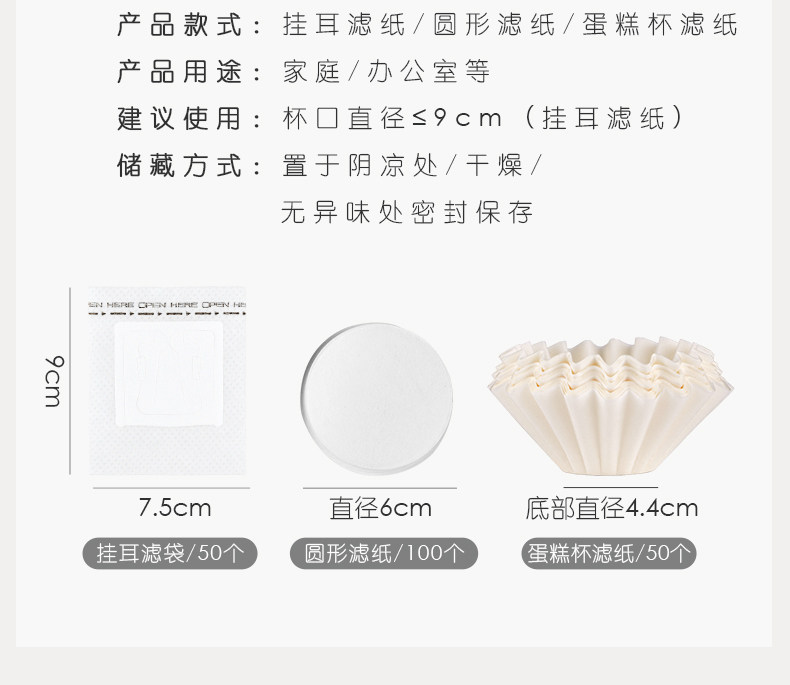Click the 无异味处密封保存 storage text
This screenshot has height=685, width=790.
pyautogui.click(x=407, y=212)
